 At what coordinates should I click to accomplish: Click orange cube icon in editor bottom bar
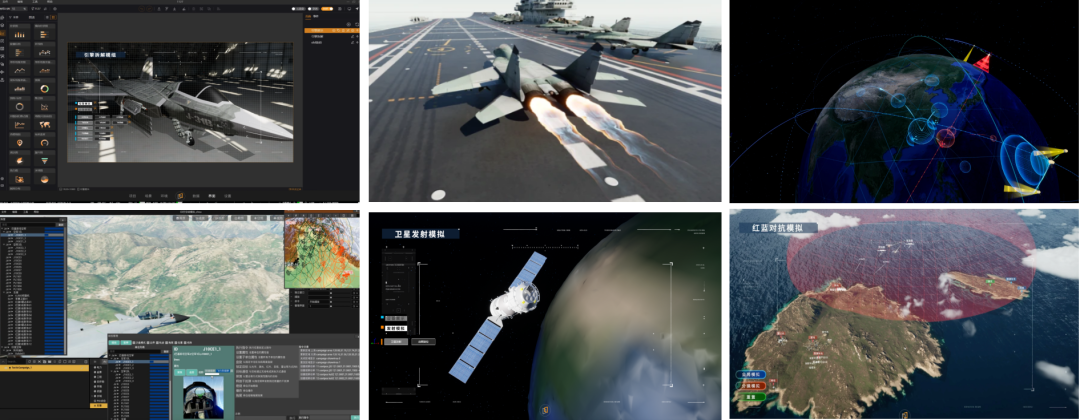click(181, 196)
